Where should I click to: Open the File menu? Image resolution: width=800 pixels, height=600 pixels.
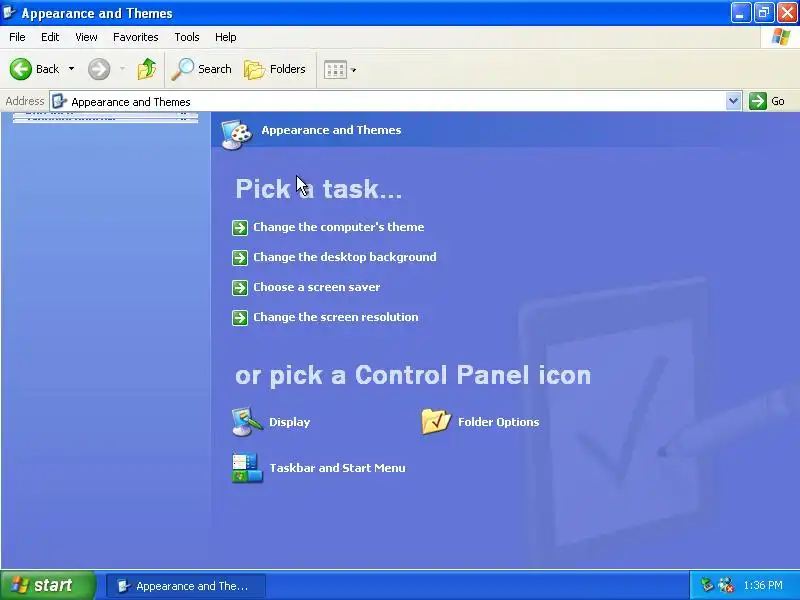17,37
